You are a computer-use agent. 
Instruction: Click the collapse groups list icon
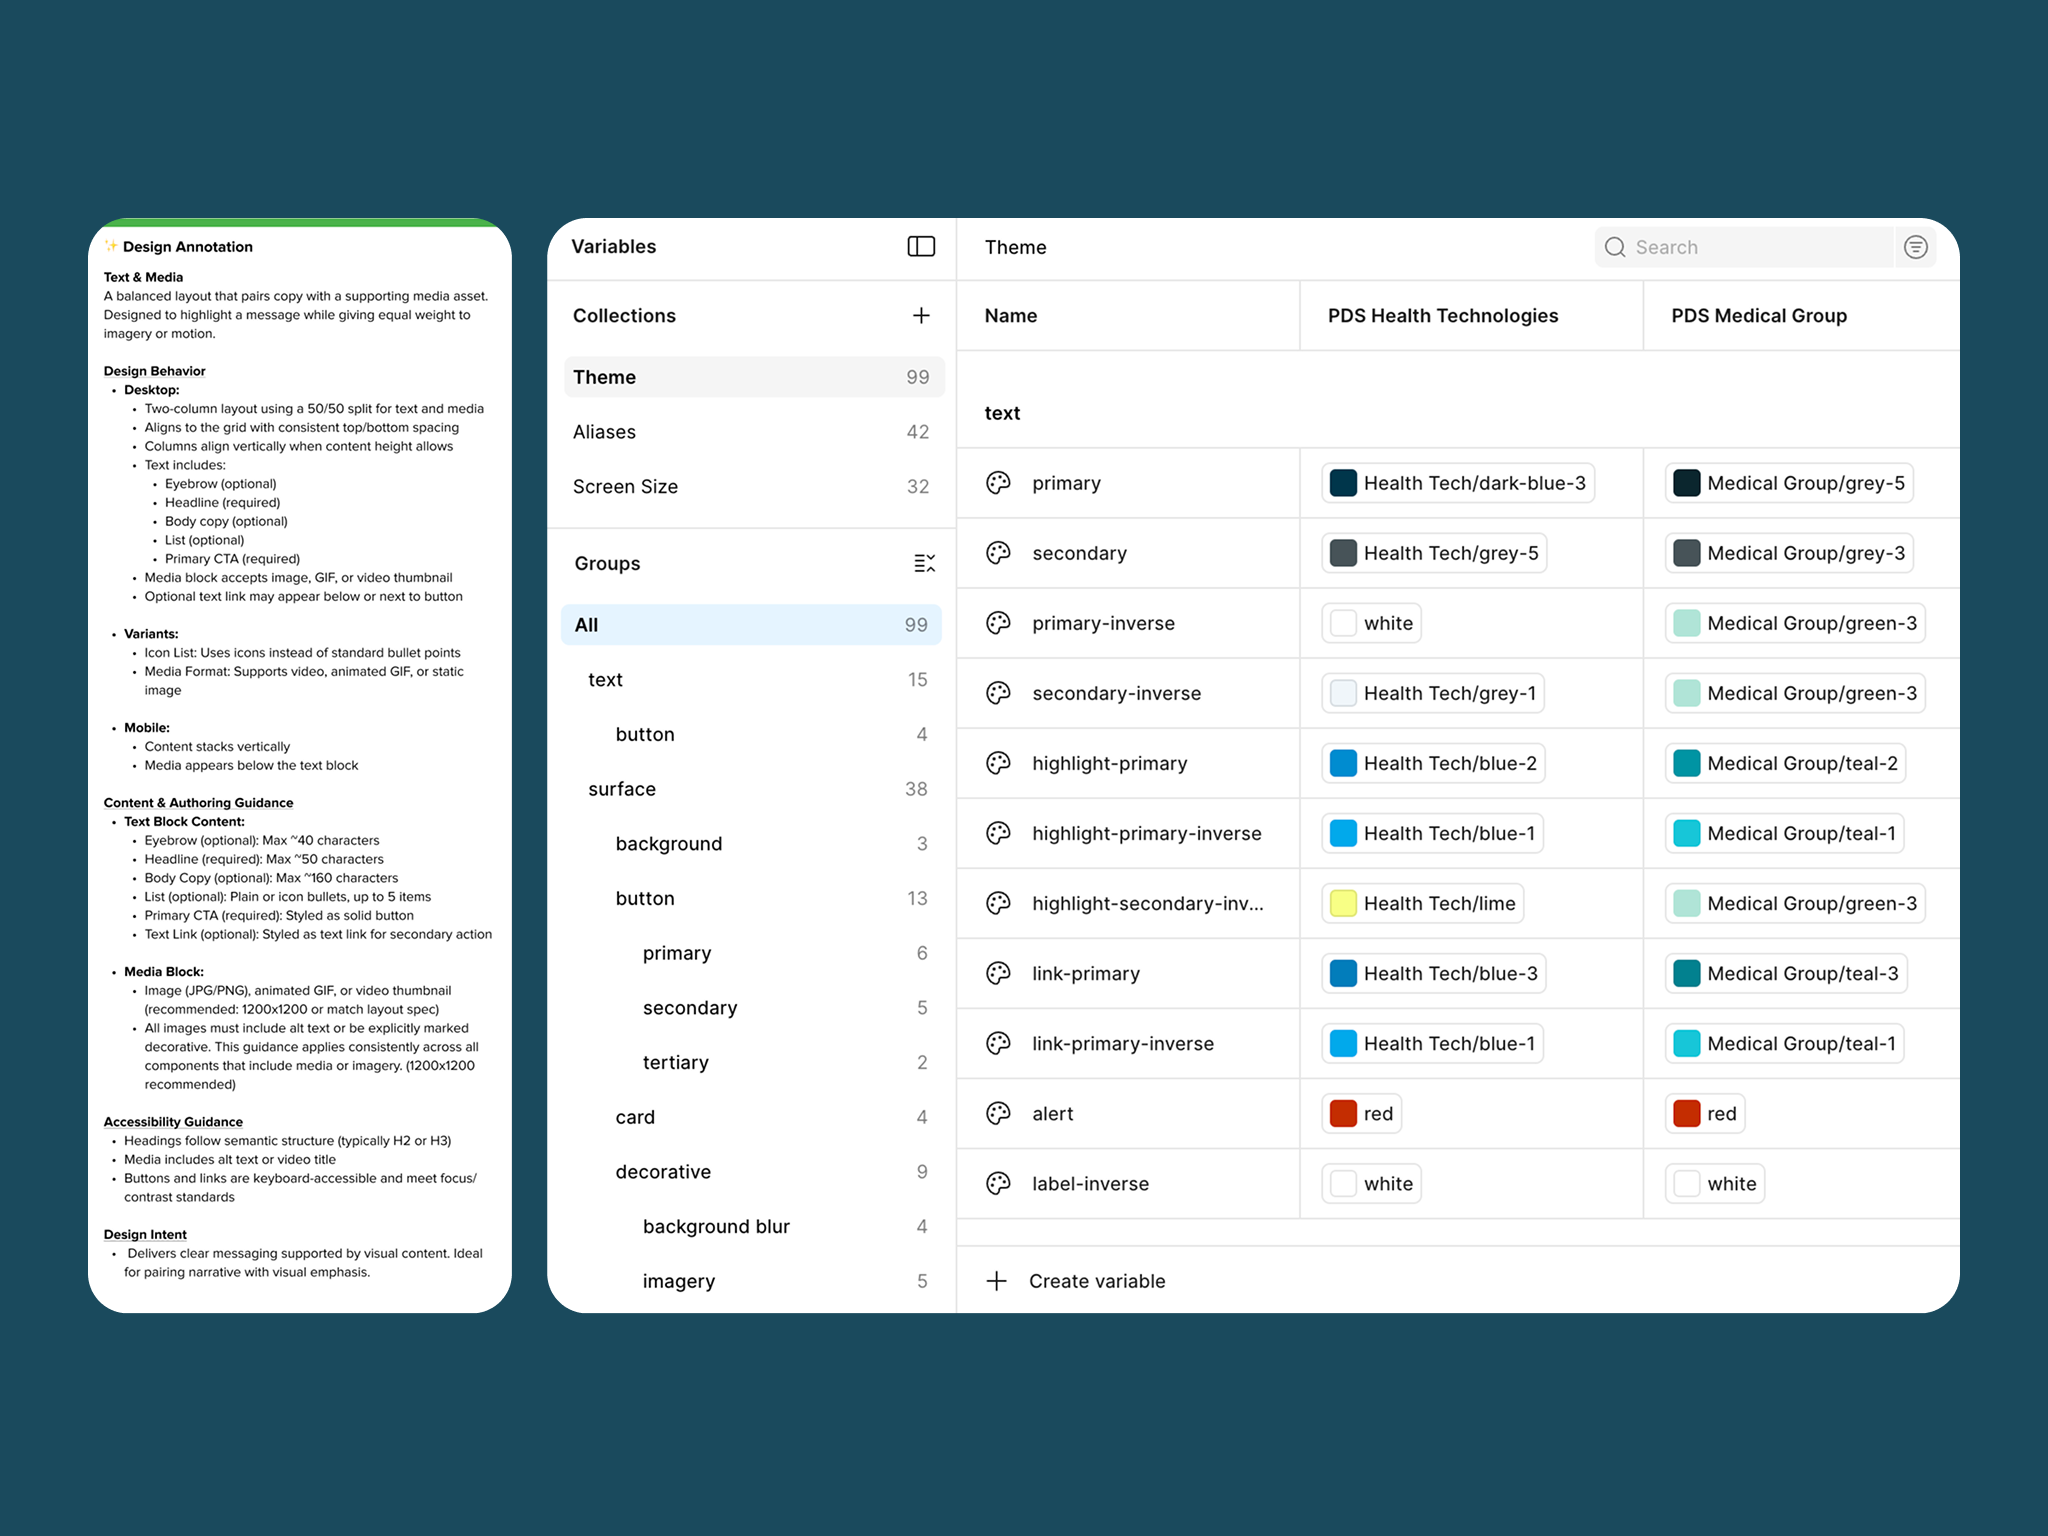[924, 563]
